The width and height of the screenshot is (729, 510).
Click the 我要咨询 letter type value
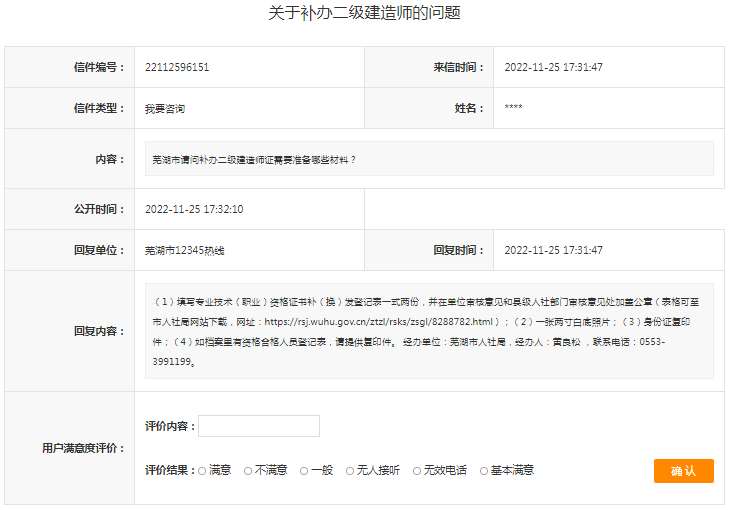pos(165,109)
